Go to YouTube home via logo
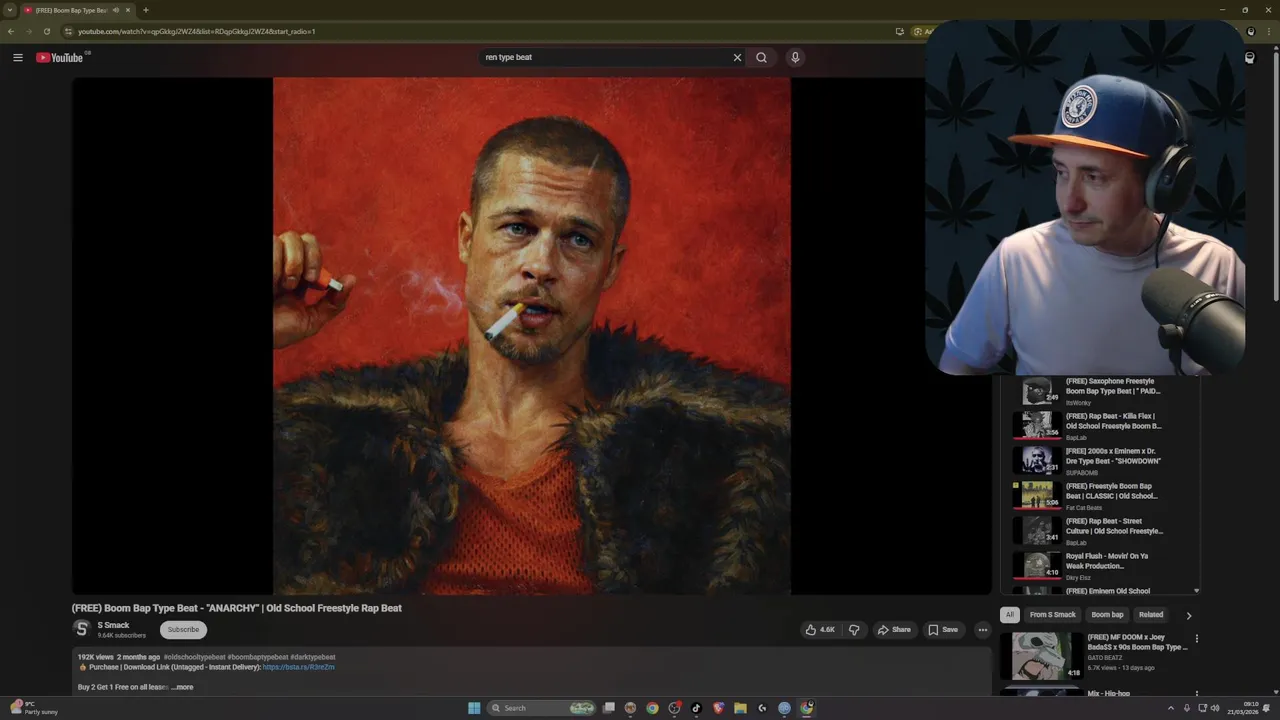 [60, 57]
